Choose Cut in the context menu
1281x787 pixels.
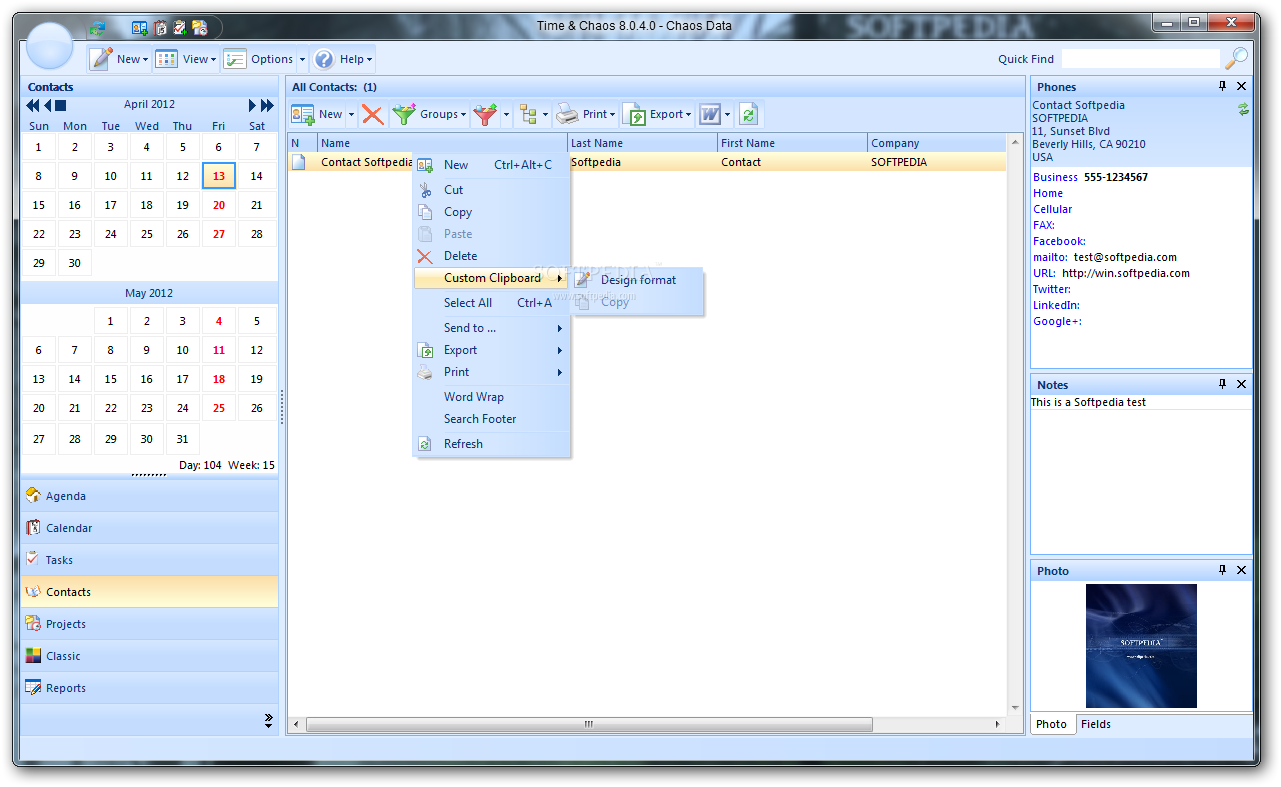click(491, 189)
